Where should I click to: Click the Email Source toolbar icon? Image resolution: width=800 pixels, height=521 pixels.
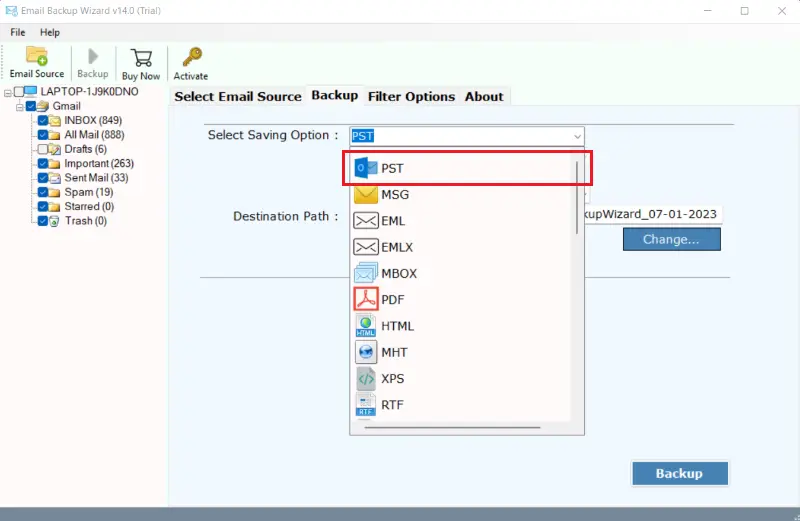pyautogui.click(x=37, y=56)
